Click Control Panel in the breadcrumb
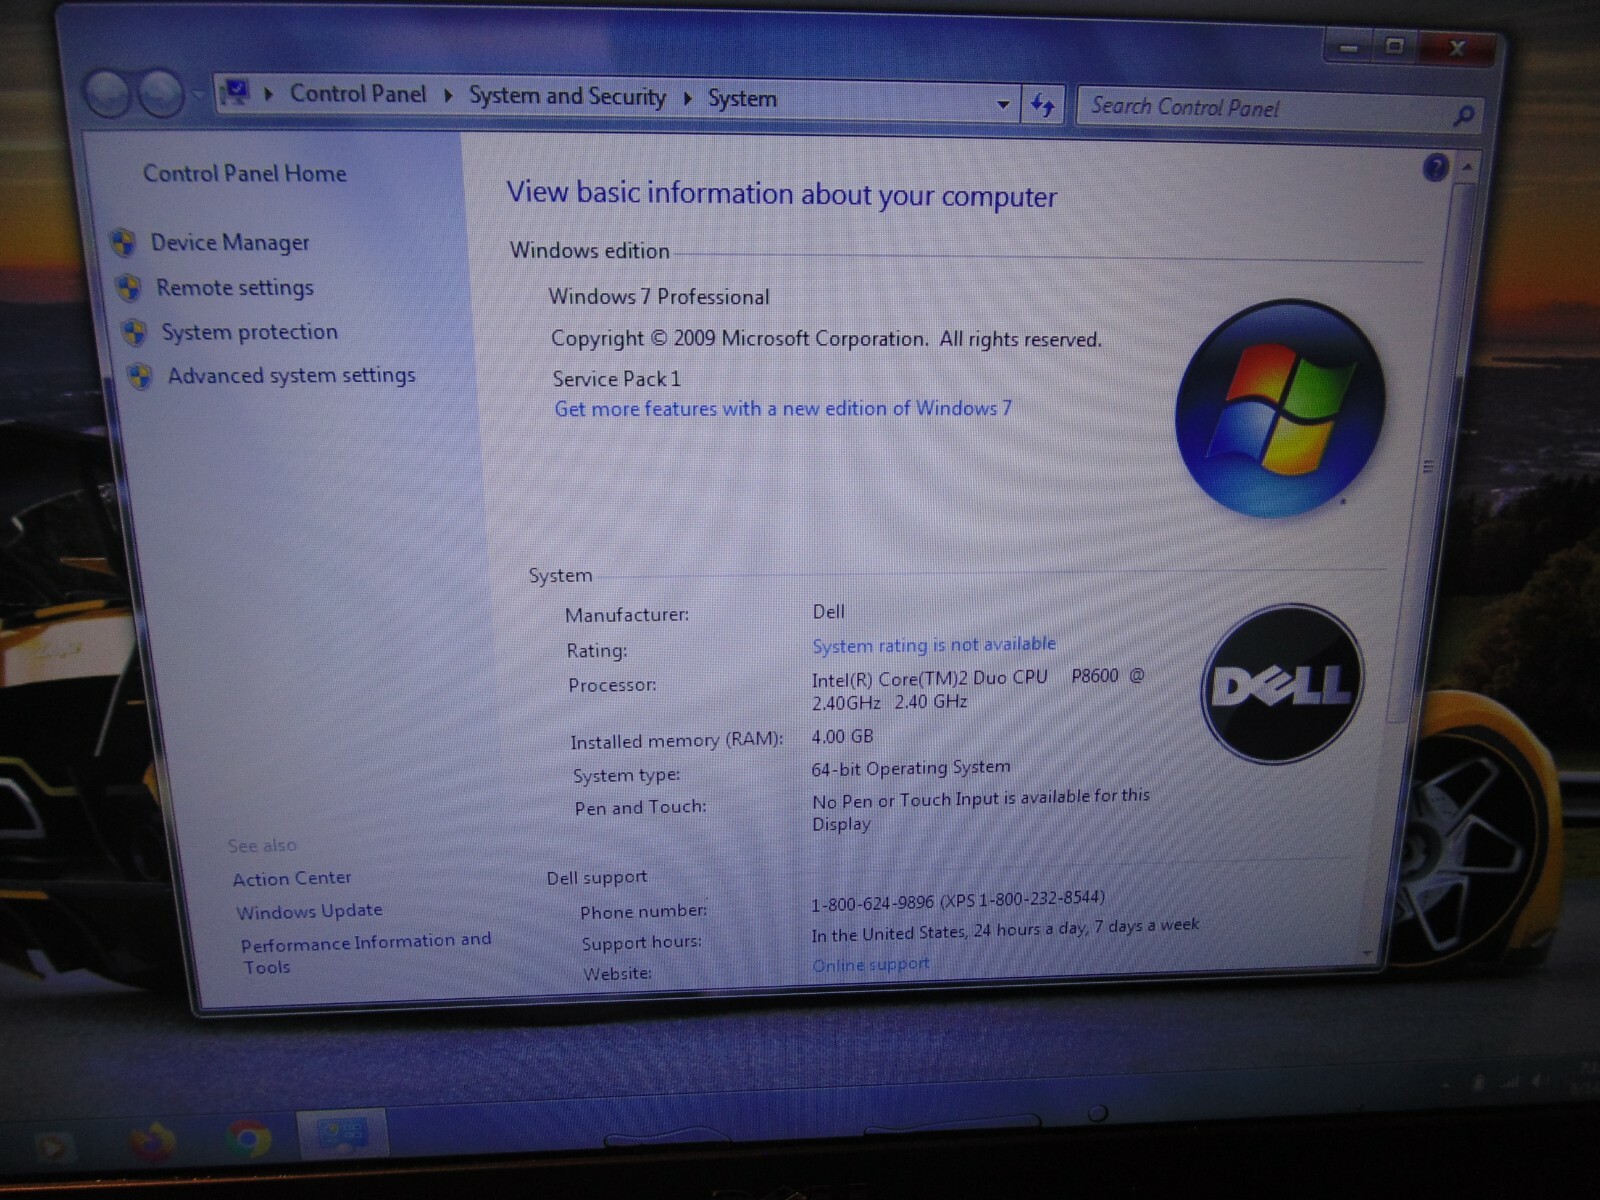The image size is (1600, 1200). pos(358,94)
